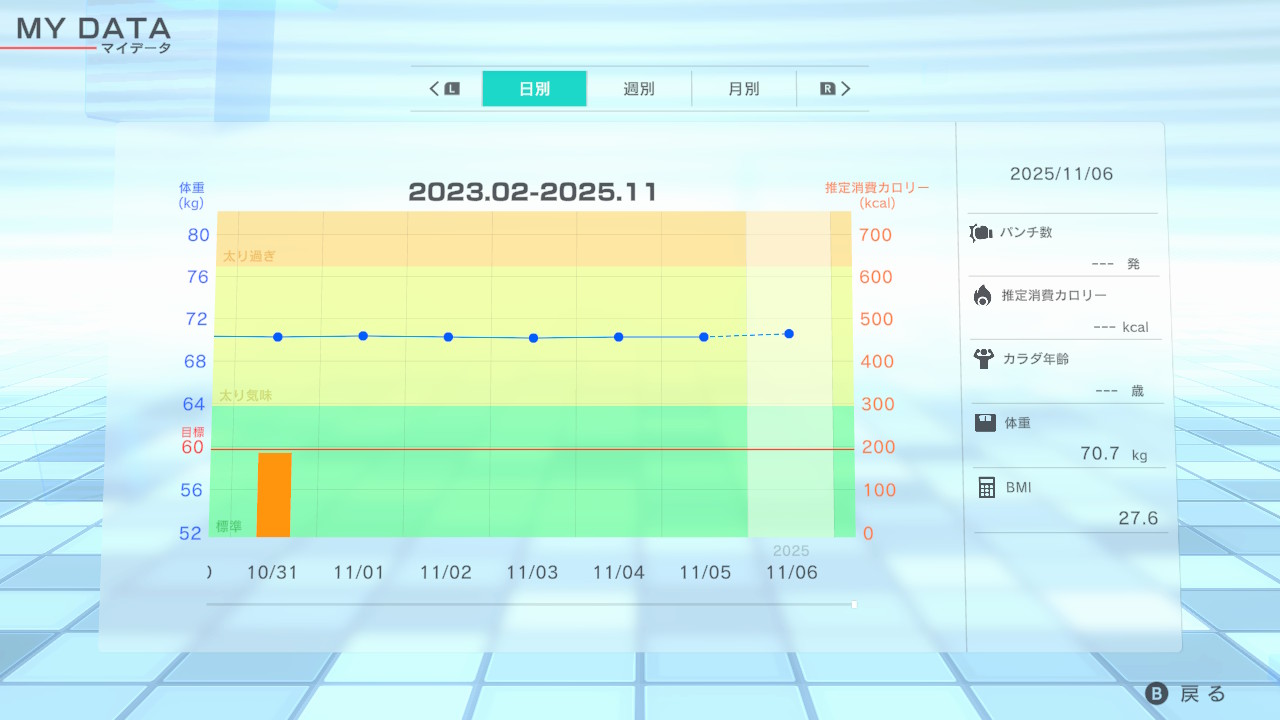The image size is (1280, 720).
Task: Switch to the 日別 daily tab
Action: 534,89
